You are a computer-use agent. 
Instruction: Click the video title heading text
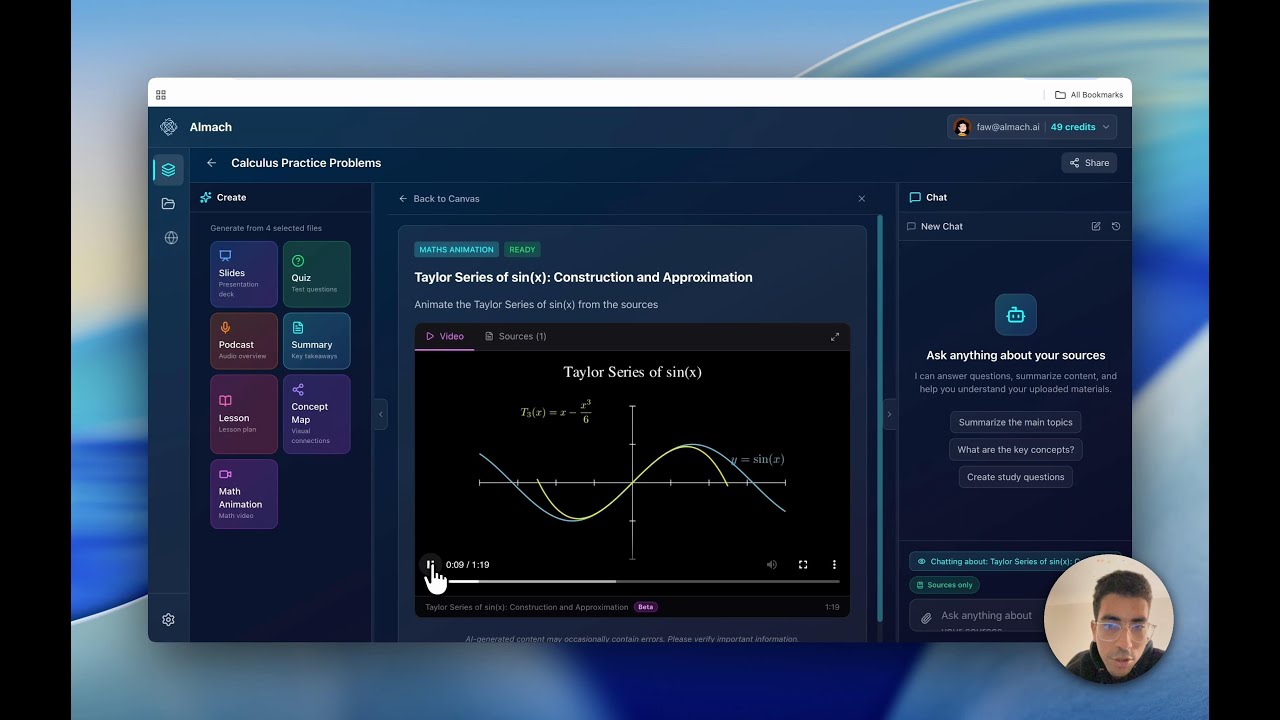[584, 278]
